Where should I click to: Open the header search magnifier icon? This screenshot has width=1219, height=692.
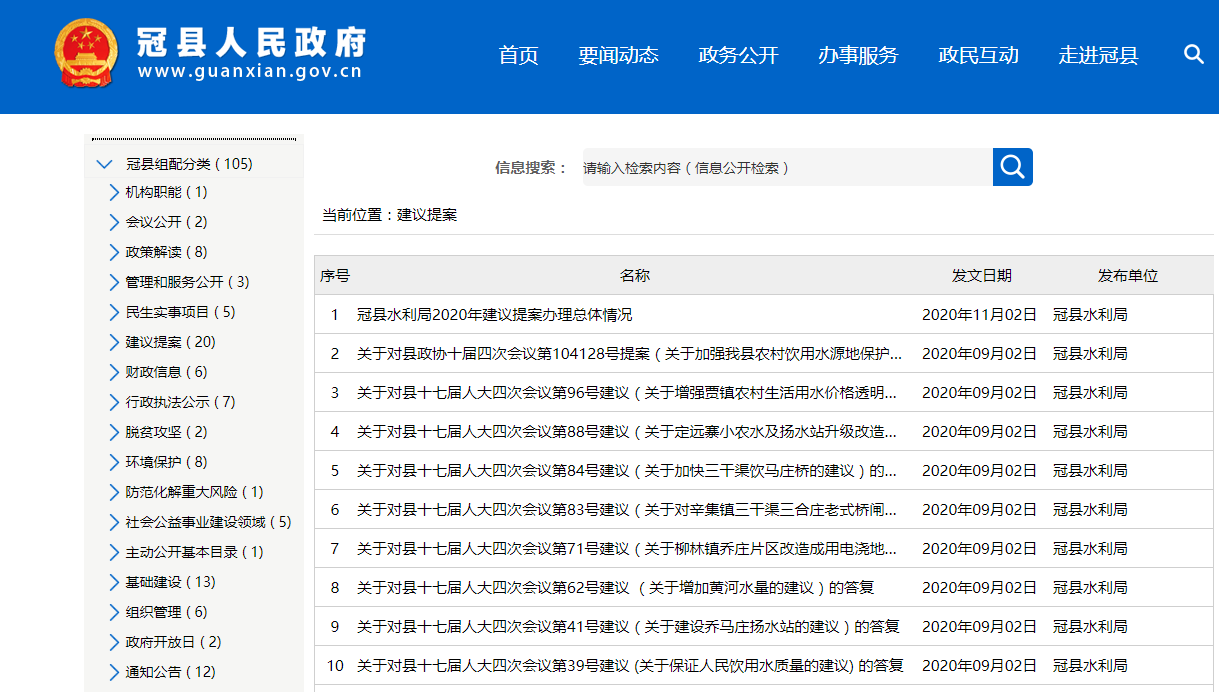coord(1193,55)
